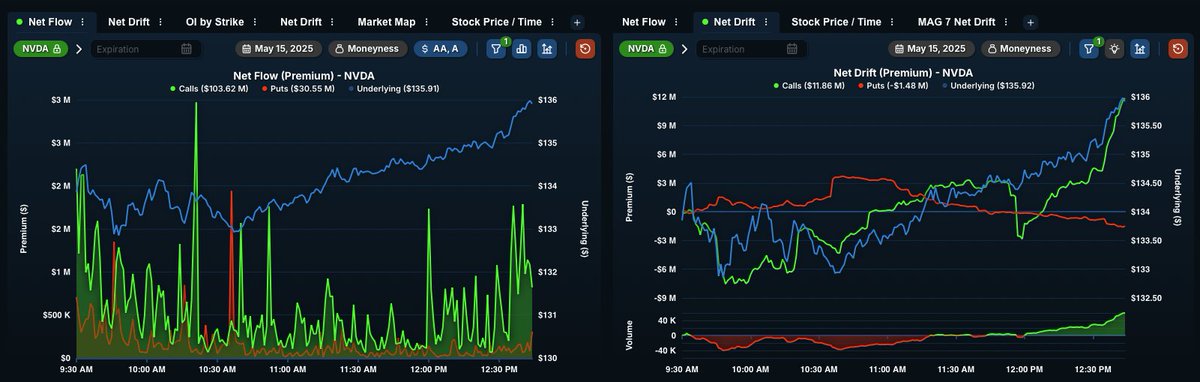This screenshot has height=382, width=1200.
Task: Toggle the Underlying ($135.92) legend series
Action: point(988,86)
